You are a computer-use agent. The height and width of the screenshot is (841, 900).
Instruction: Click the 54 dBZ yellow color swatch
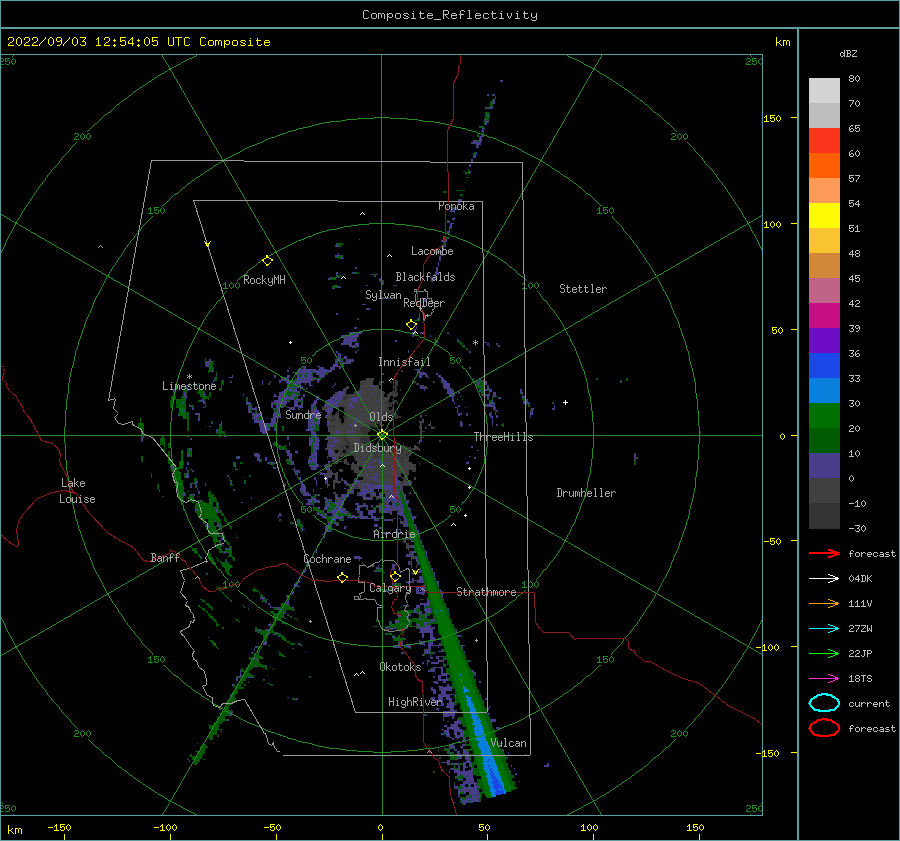824,216
